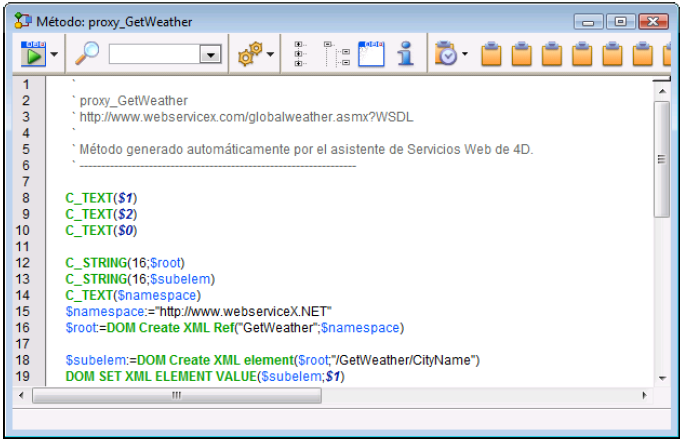Run the method with the green play icon
The width and height of the screenshot is (681, 441).
point(33,54)
